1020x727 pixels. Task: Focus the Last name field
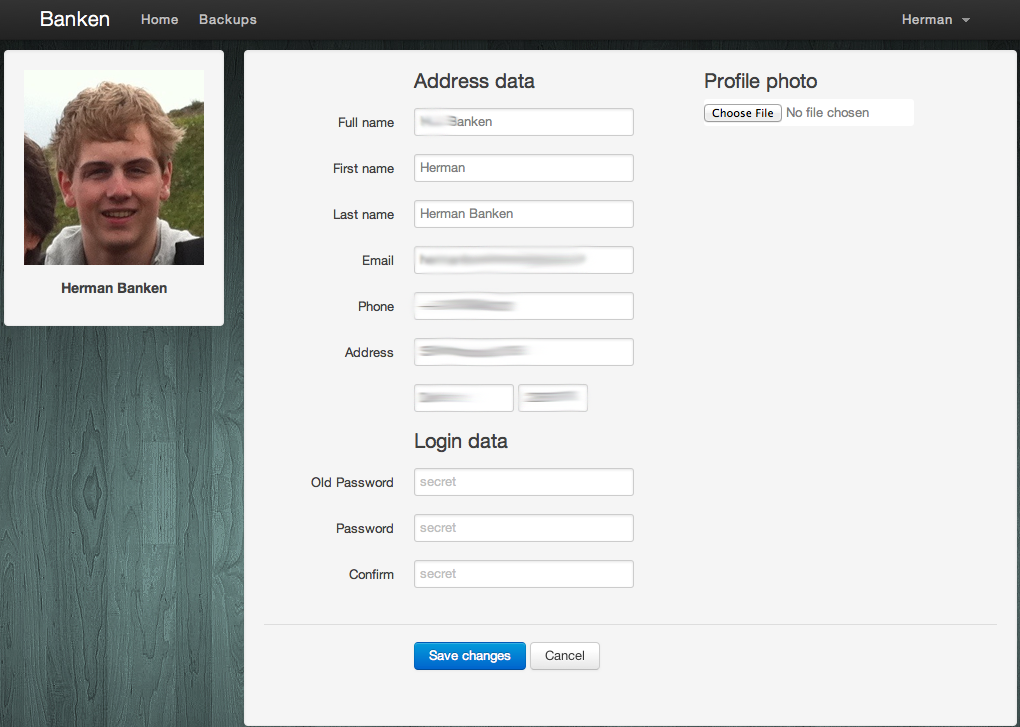[x=524, y=214]
